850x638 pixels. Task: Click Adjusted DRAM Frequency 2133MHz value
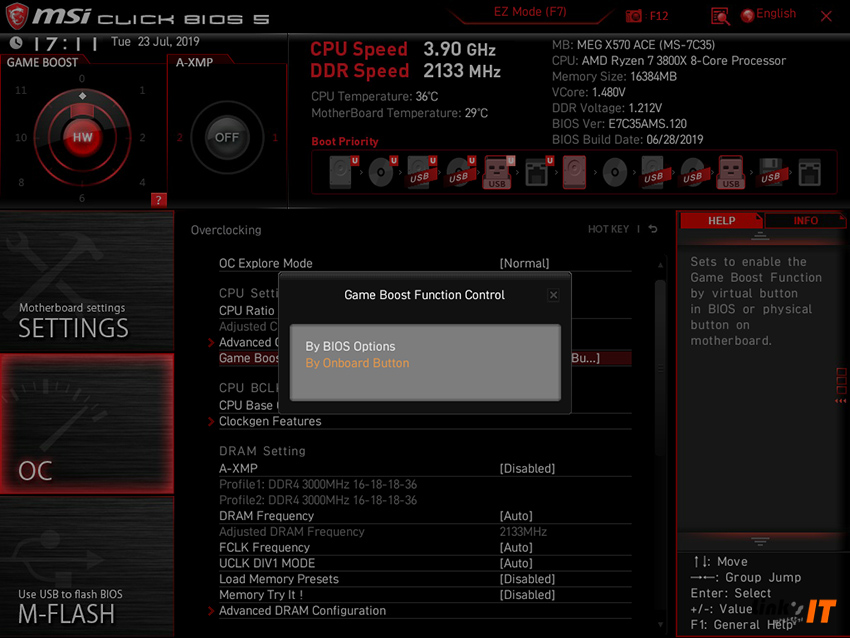coord(523,532)
